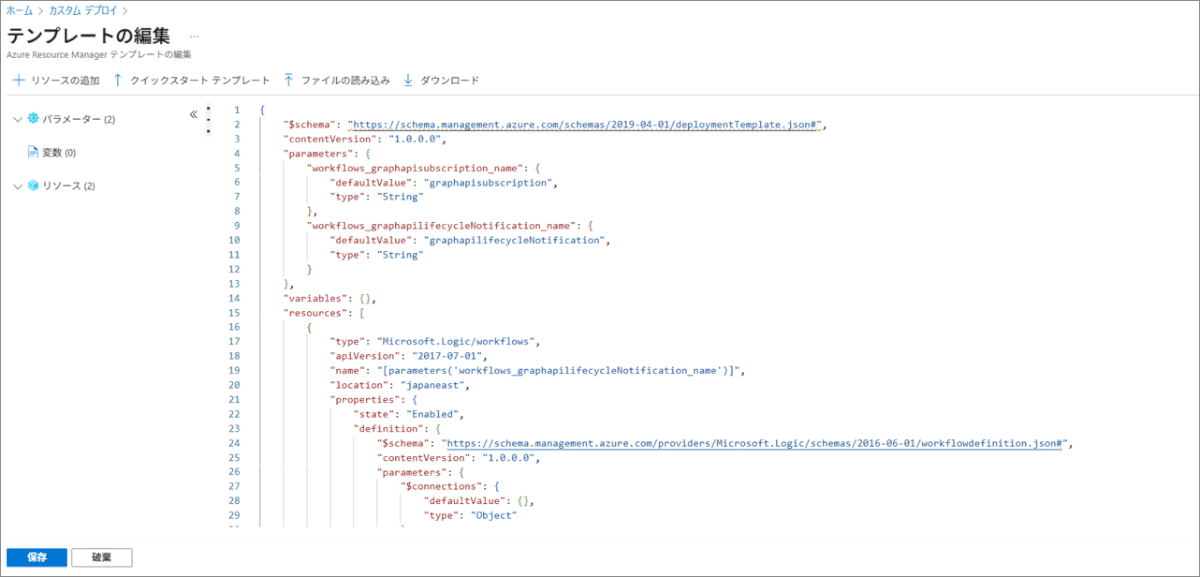1200x577 pixels.
Task: Click "graphapilifecycleNotification" value on line 10
Action: point(515,241)
